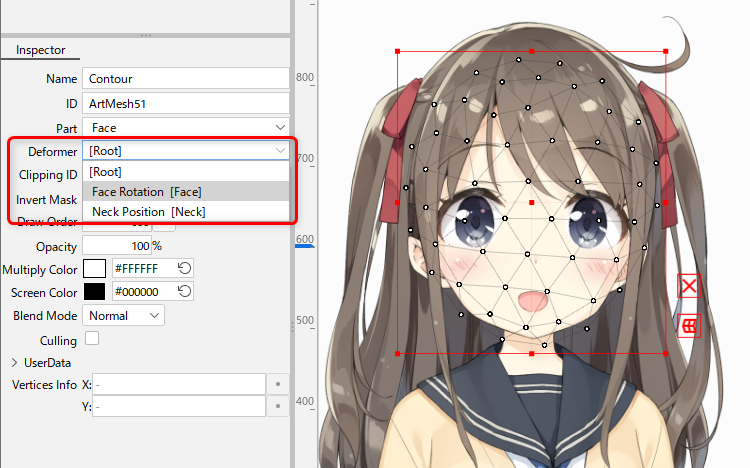Open the Blend Mode dropdown set to Normal
The width and height of the screenshot is (750, 468).
point(123,316)
